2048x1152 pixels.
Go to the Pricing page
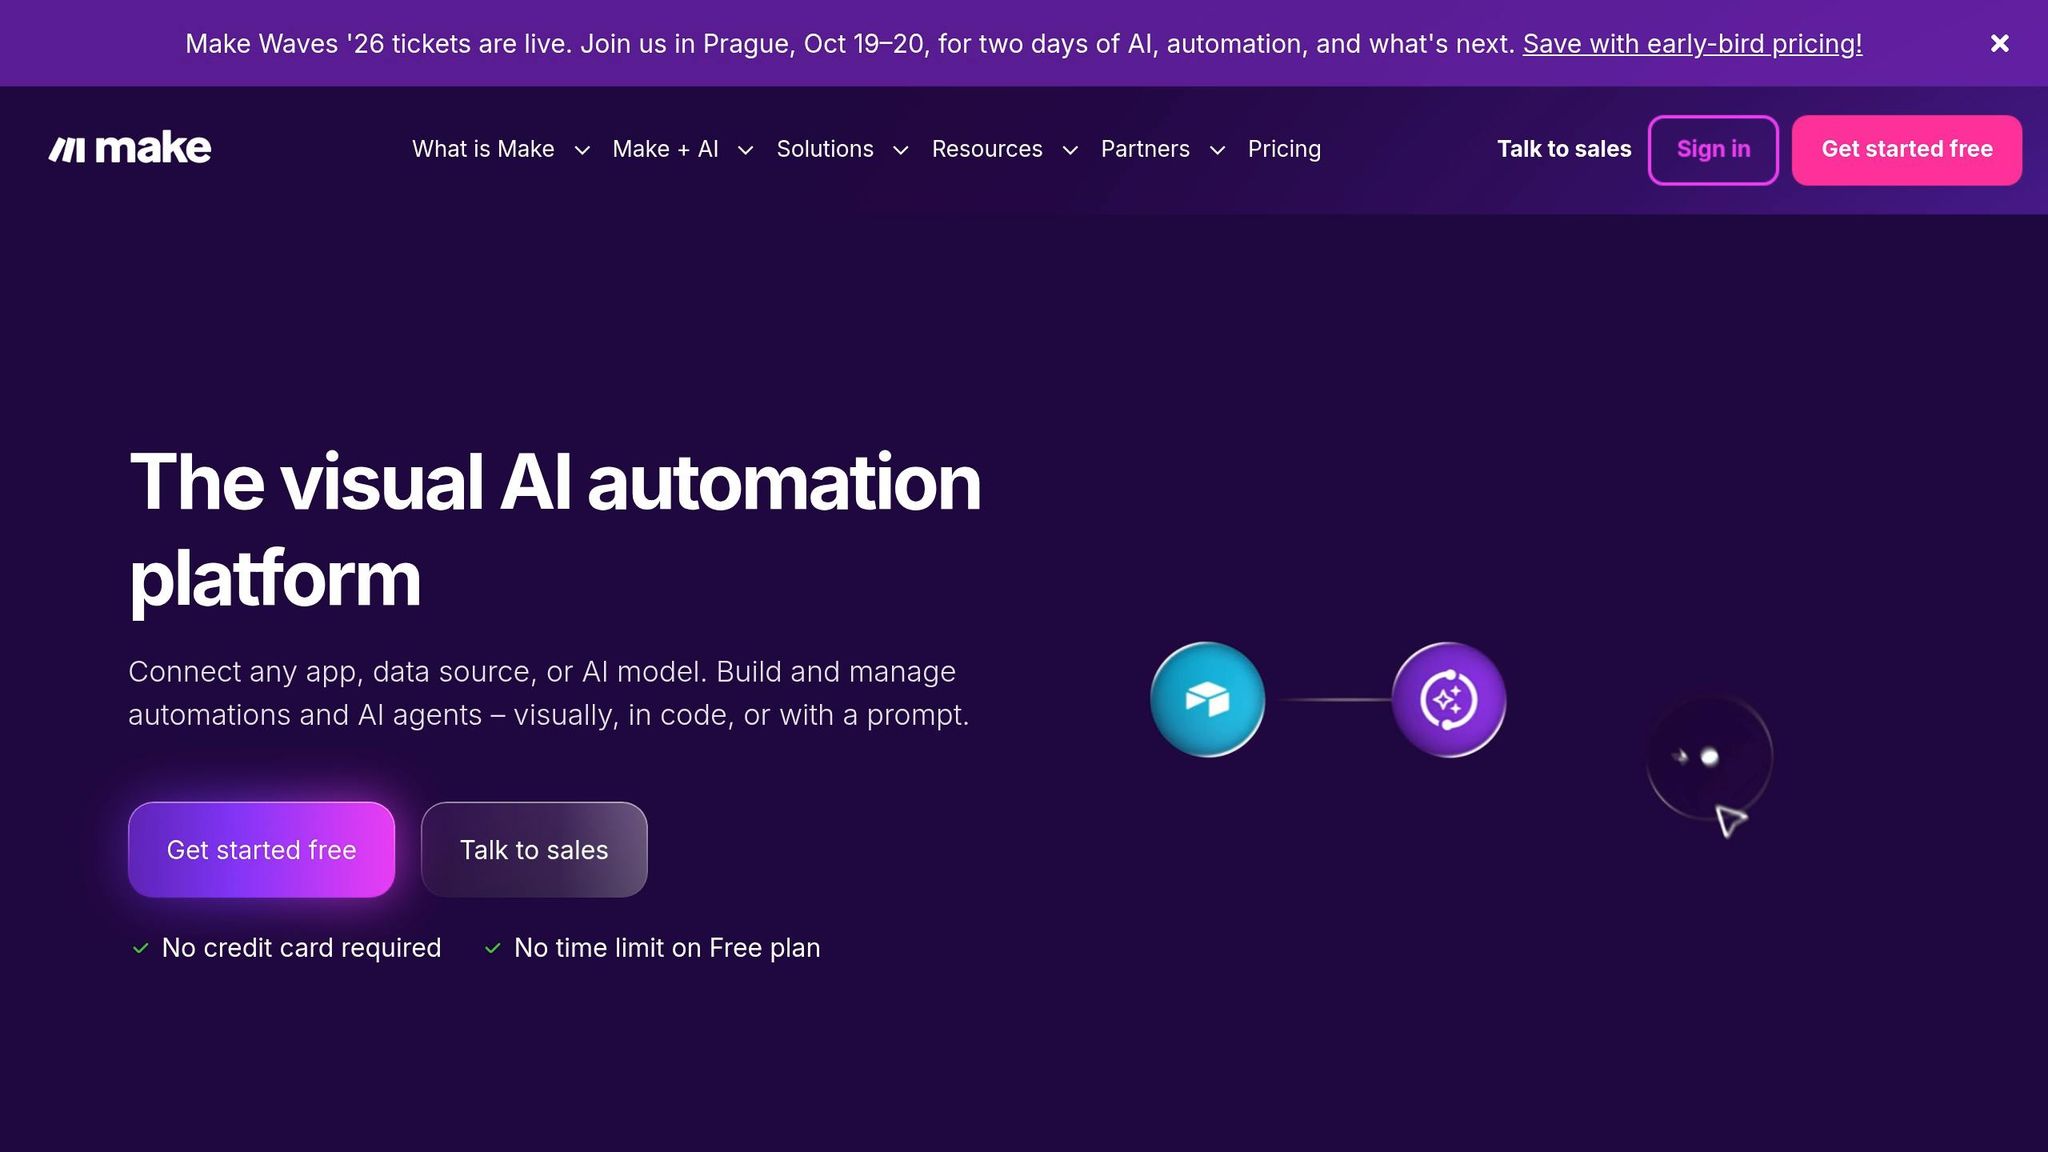(1284, 149)
